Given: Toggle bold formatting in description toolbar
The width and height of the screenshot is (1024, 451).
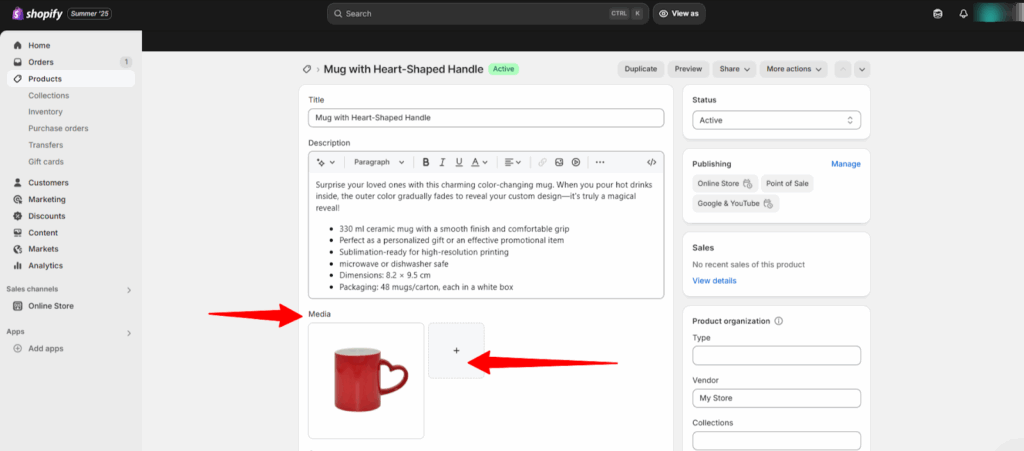Looking at the screenshot, I should pos(426,162).
